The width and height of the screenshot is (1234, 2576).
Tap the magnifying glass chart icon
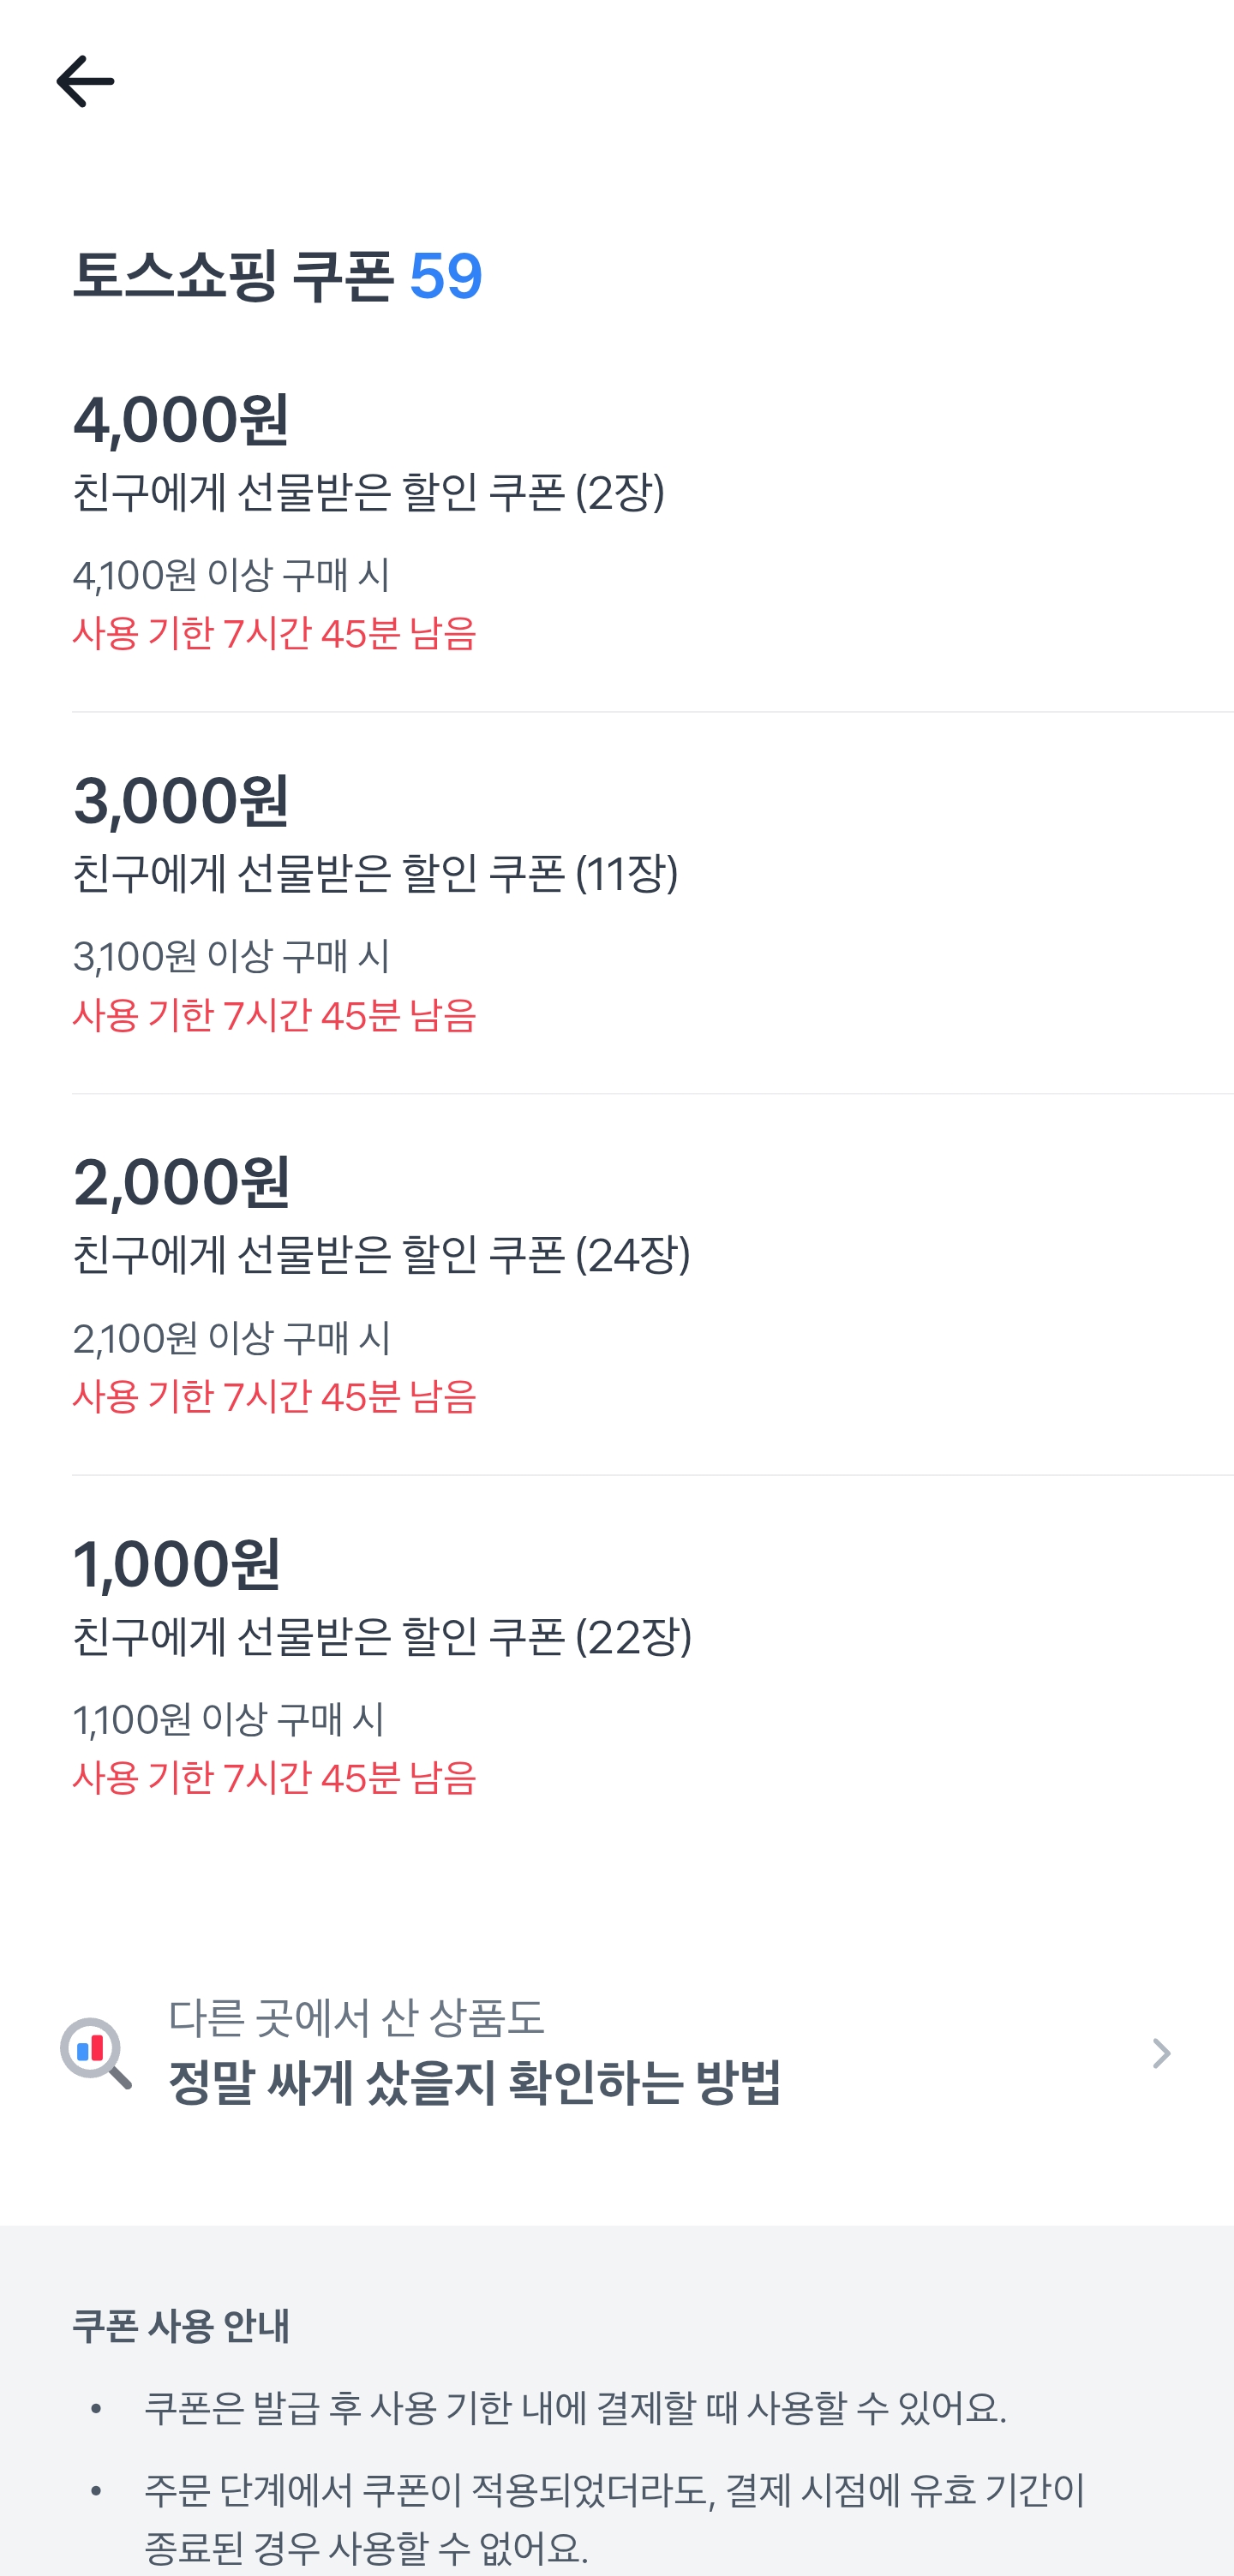(95, 2053)
